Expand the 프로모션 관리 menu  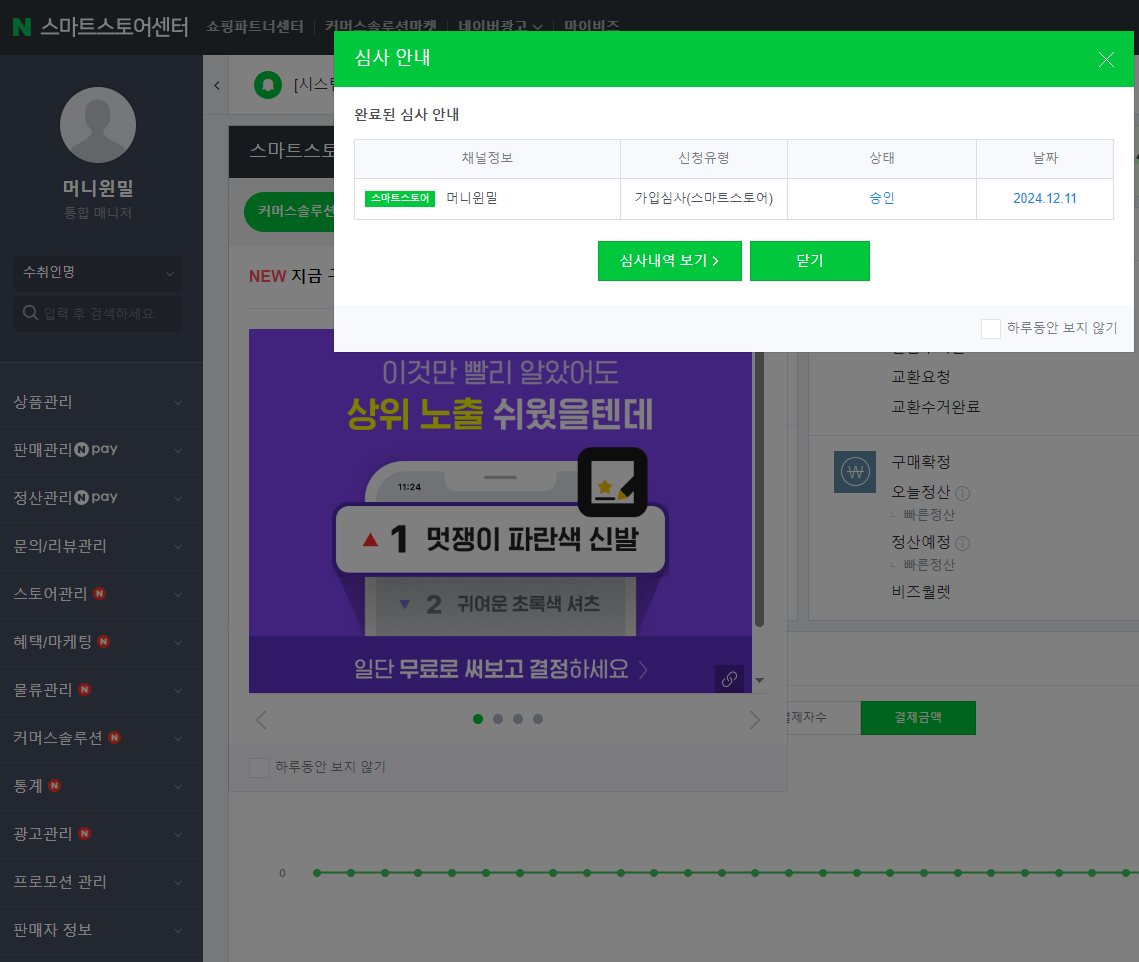pos(101,881)
